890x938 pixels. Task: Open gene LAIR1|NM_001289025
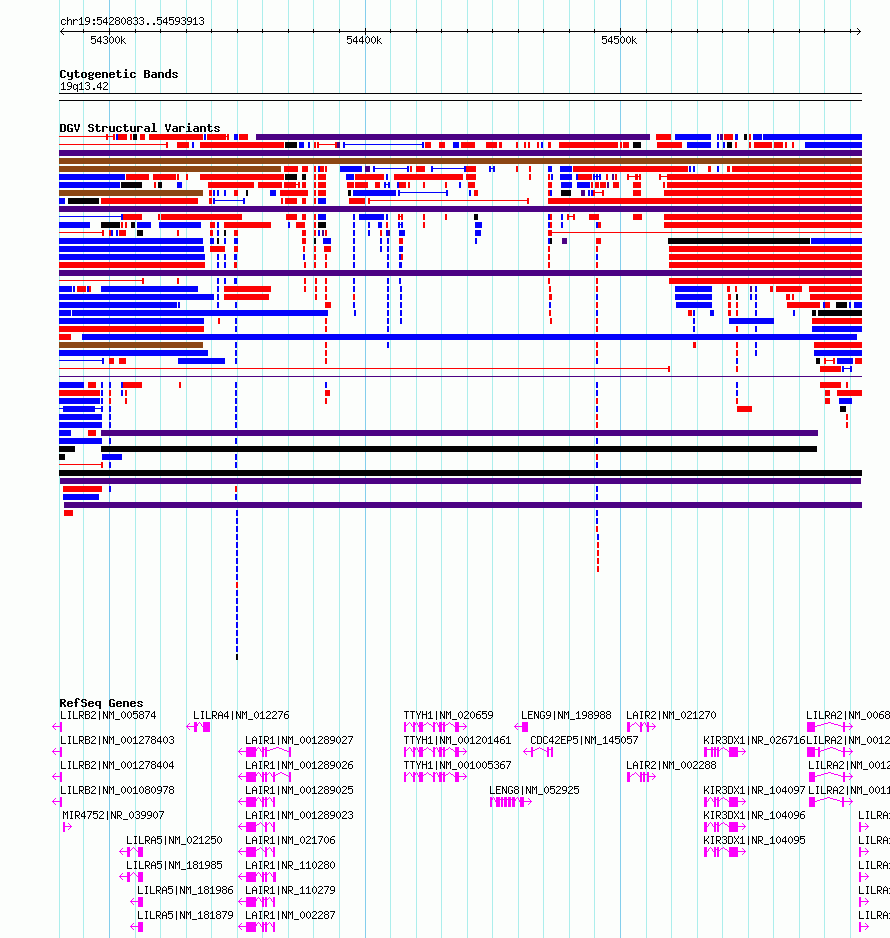(299, 790)
